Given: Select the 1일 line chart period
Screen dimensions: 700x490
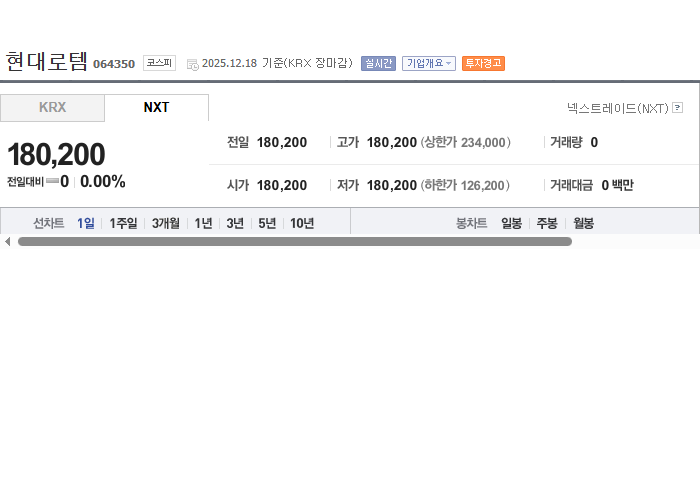Looking at the screenshot, I should coord(86,223).
